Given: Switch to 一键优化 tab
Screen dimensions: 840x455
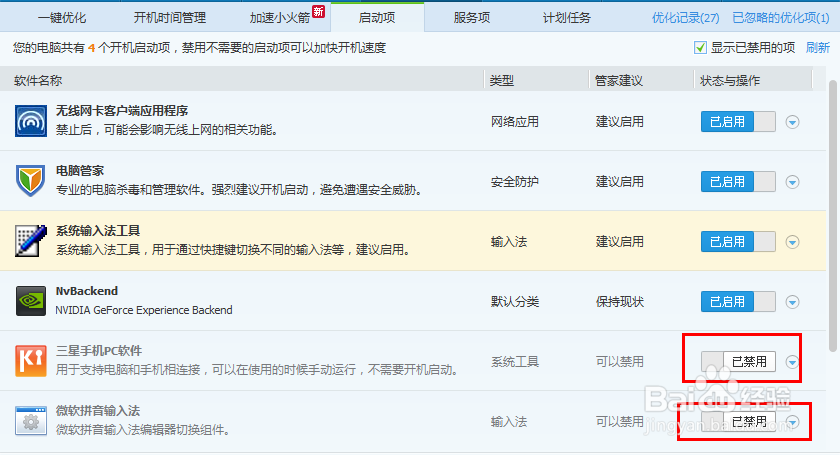Looking at the screenshot, I should pyautogui.click(x=62, y=18).
